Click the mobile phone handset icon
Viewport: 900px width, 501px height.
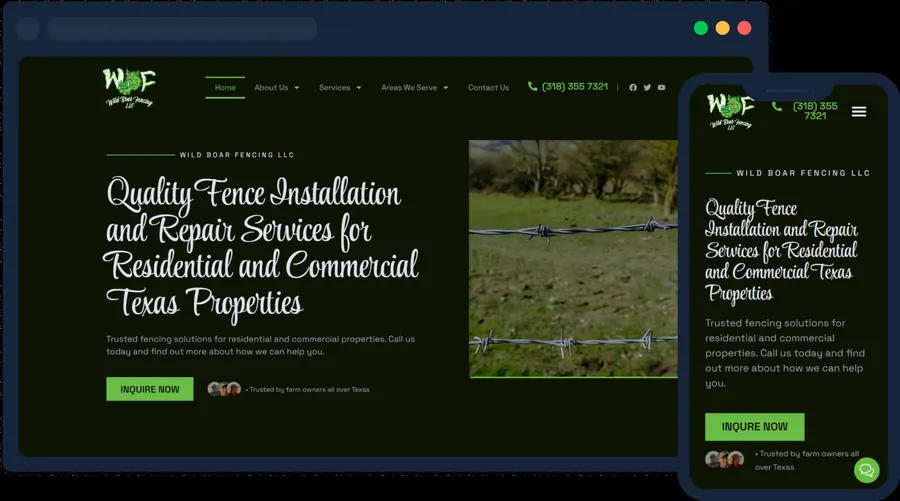pos(777,107)
